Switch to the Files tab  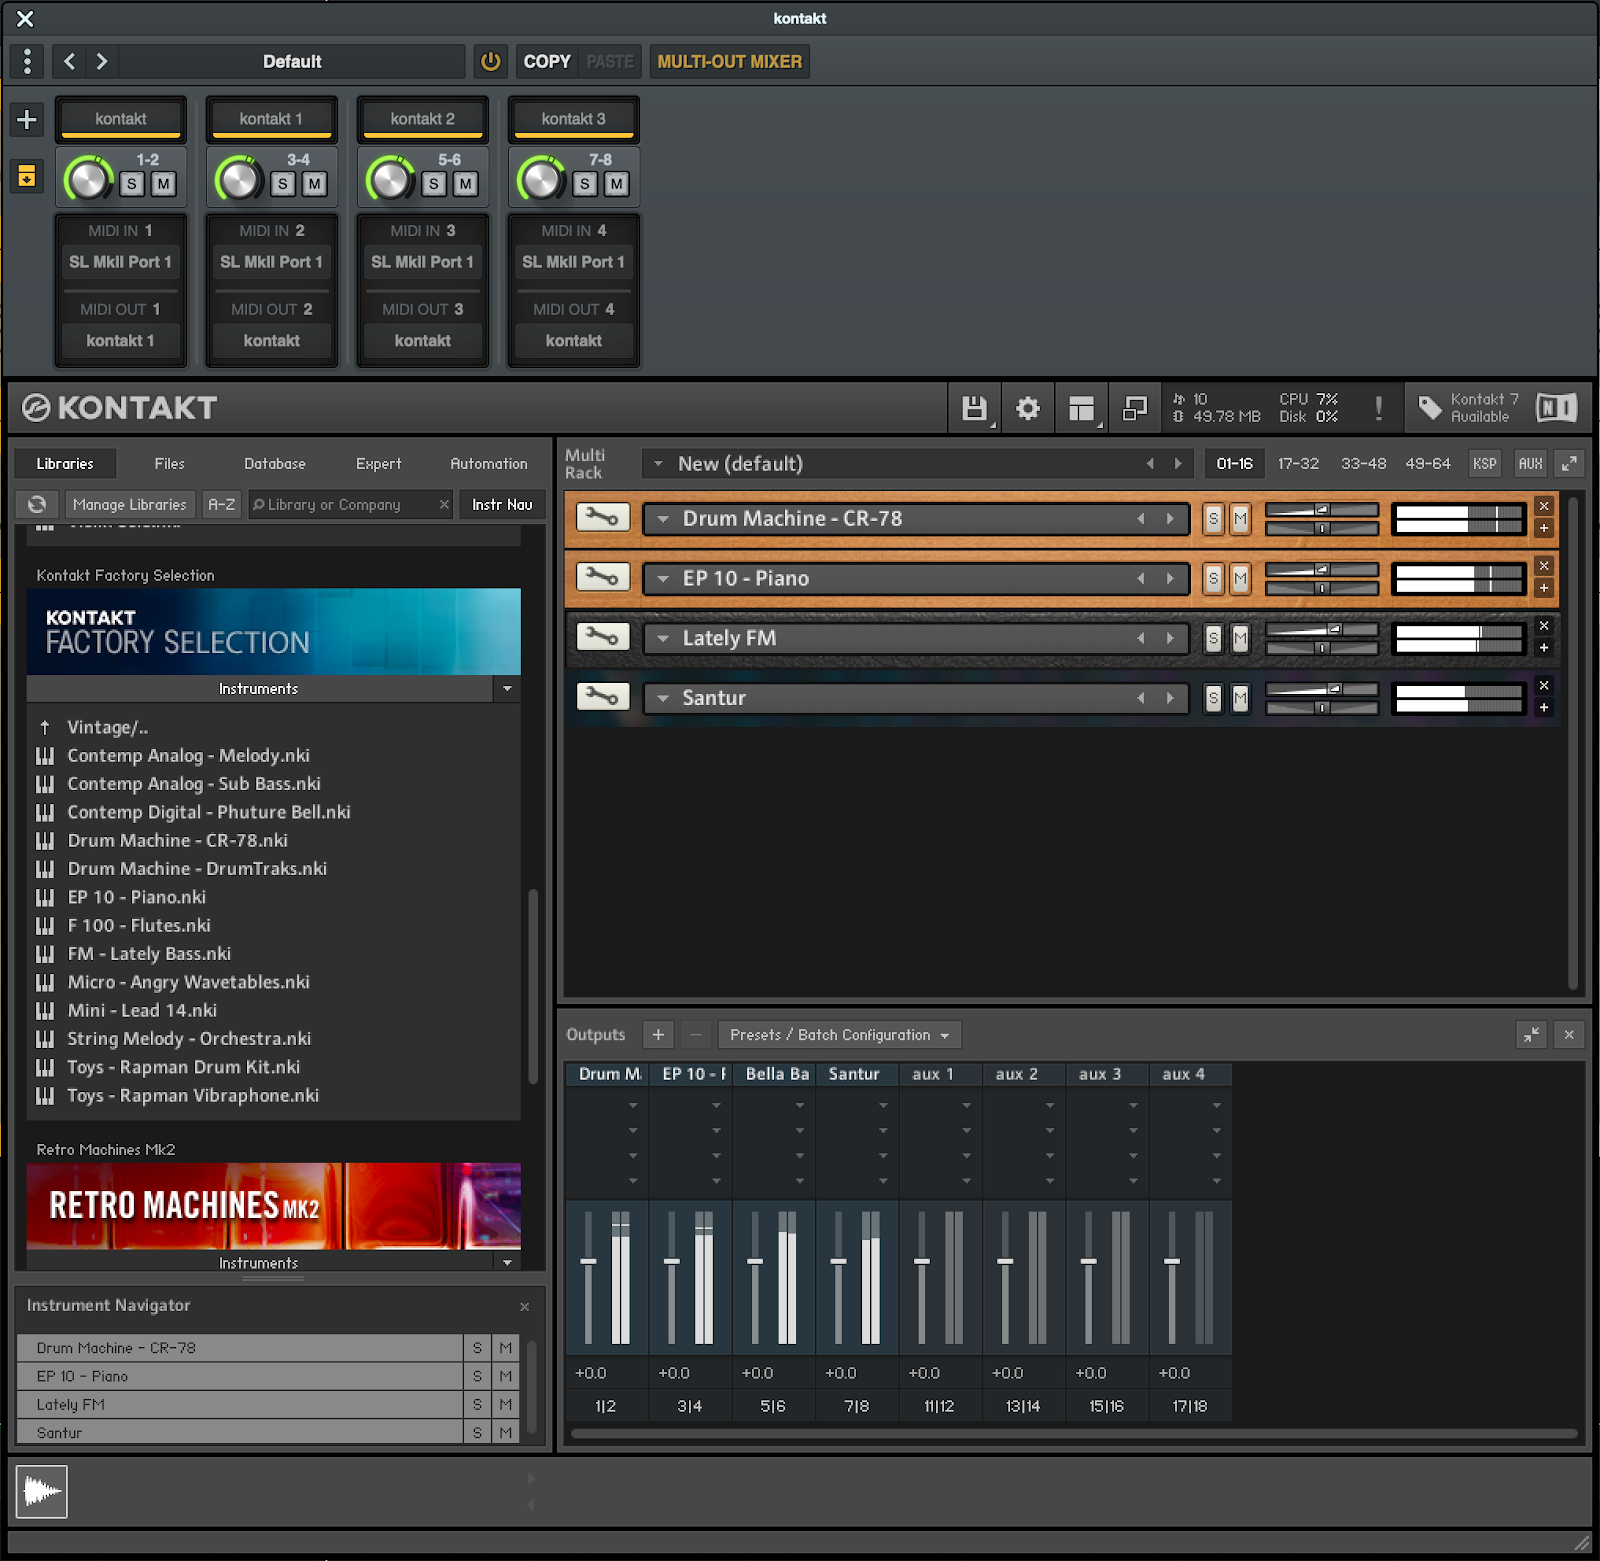[x=168, y=463]
